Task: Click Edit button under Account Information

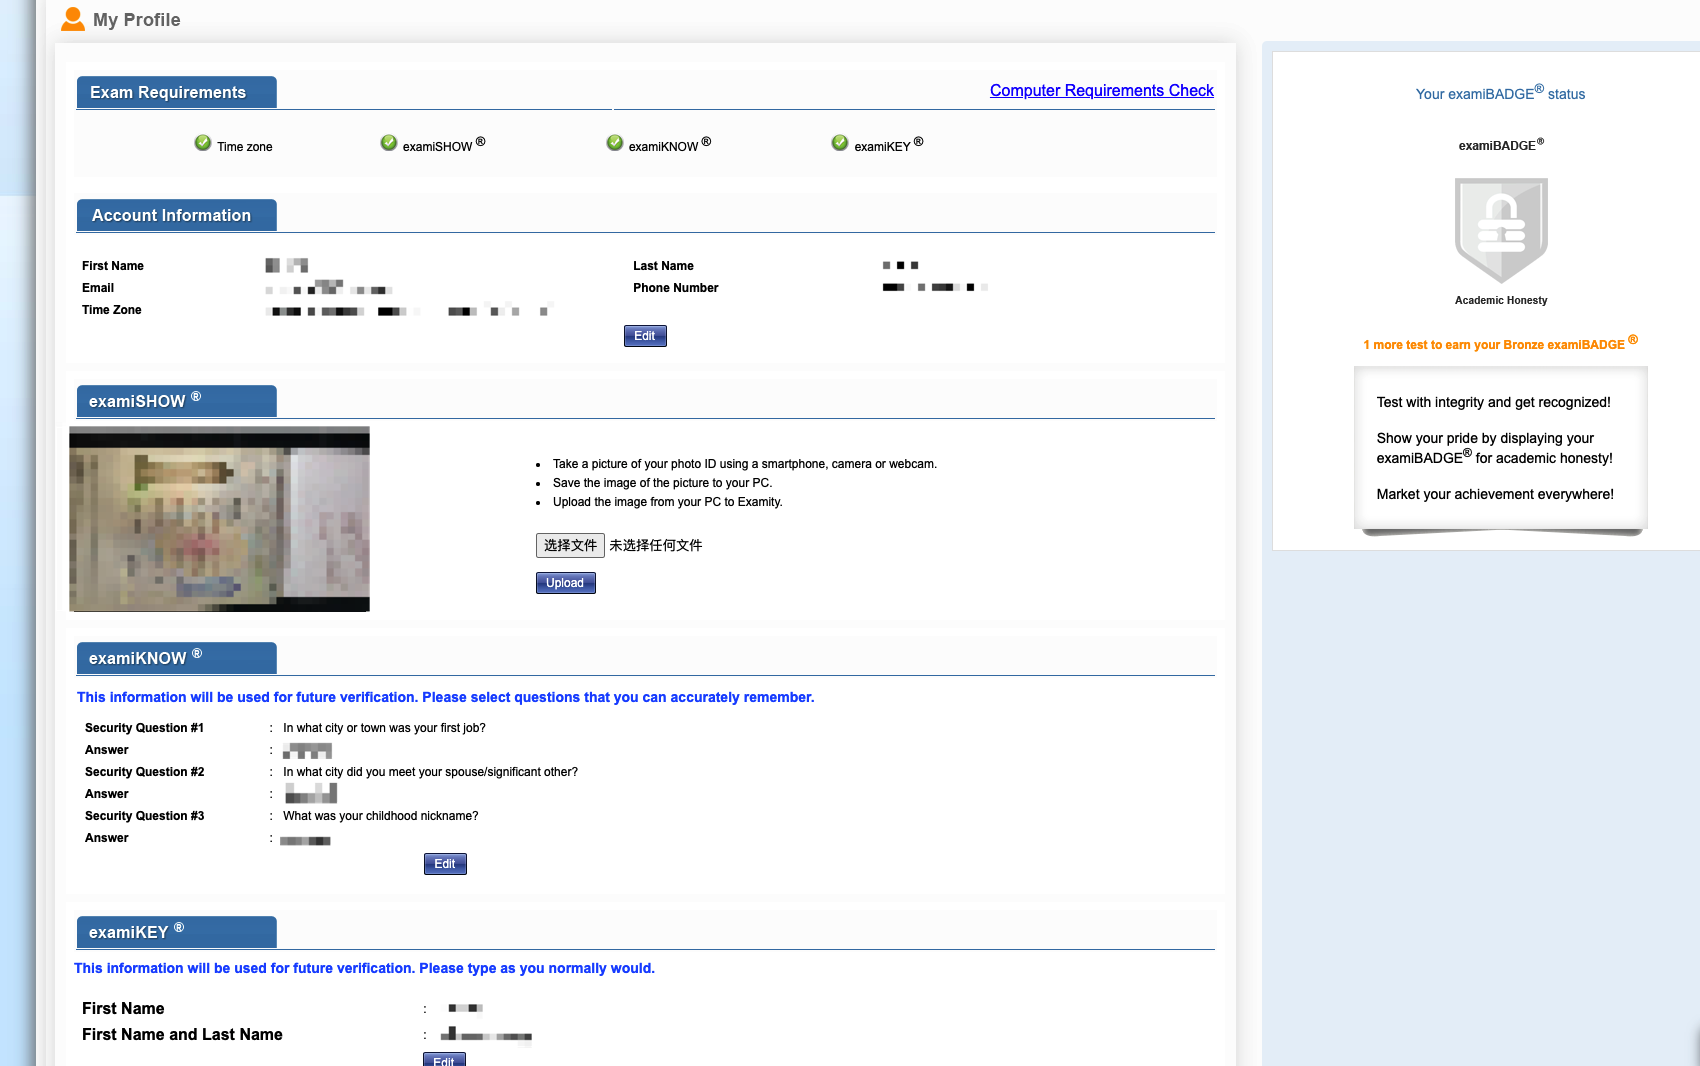Action: [645, 336]
